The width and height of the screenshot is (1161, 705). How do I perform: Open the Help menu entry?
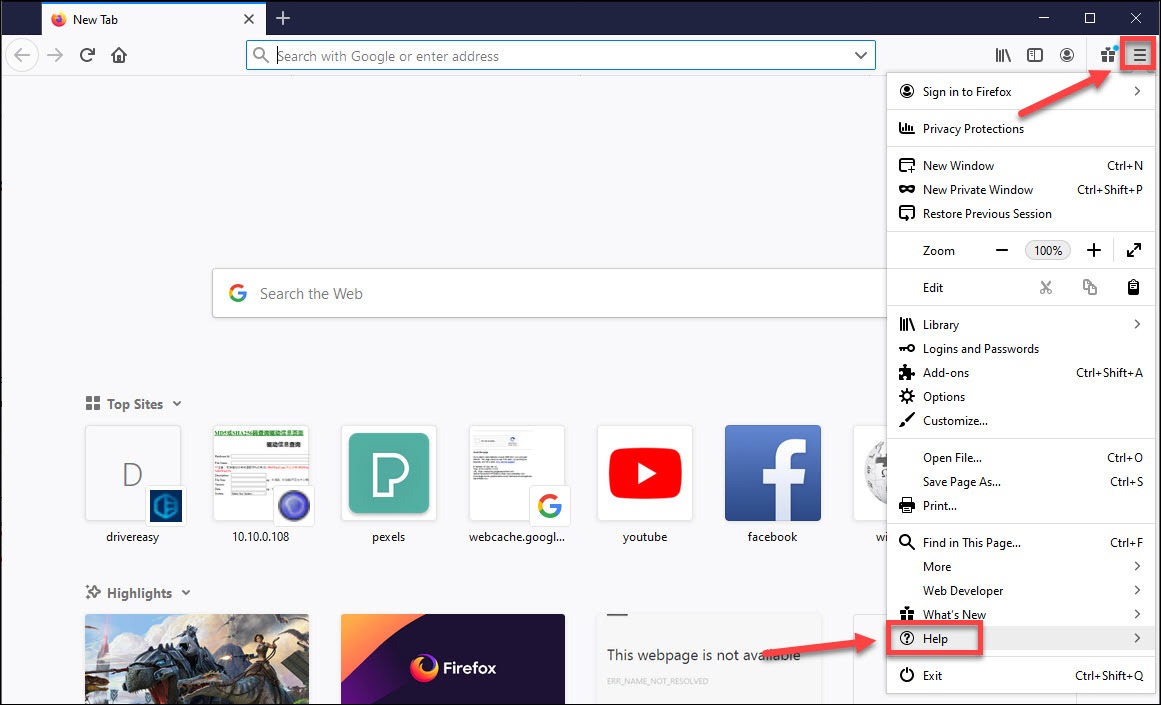click(935, 638)
